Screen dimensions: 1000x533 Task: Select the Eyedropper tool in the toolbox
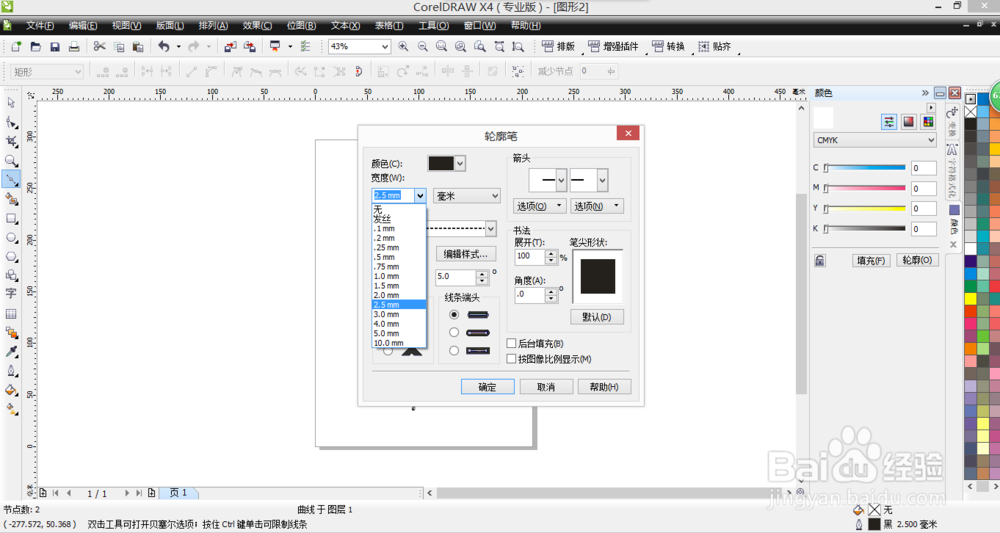point(11,352)
